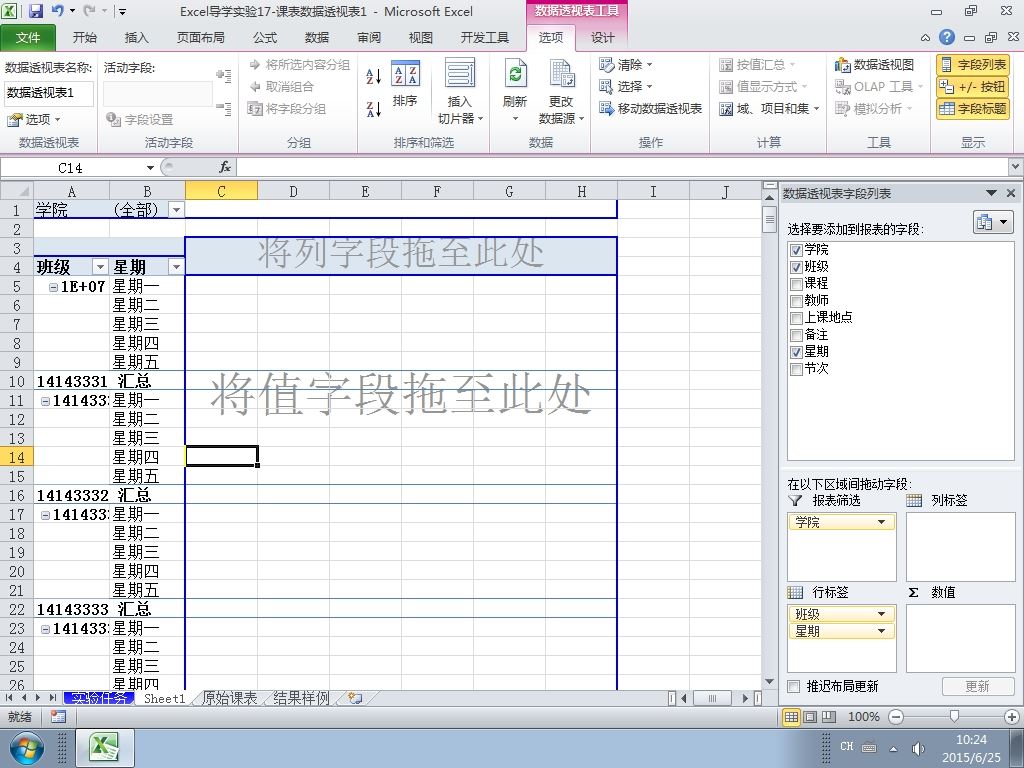The image size is (1024, 768).
Task: Switch to Normal view in status bar
Action: point(792,717)
